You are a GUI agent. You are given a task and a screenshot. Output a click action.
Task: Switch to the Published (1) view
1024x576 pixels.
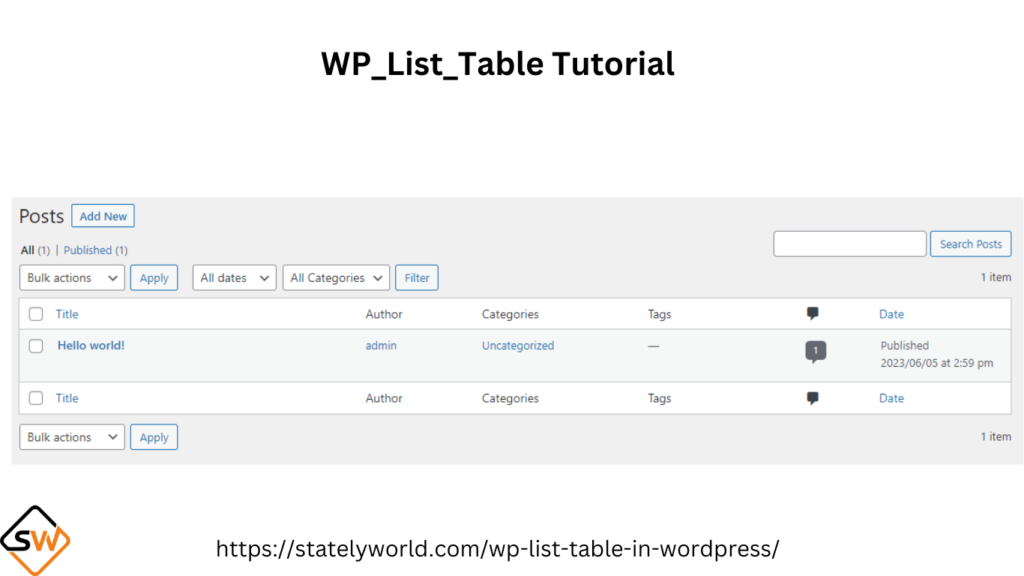95,250
